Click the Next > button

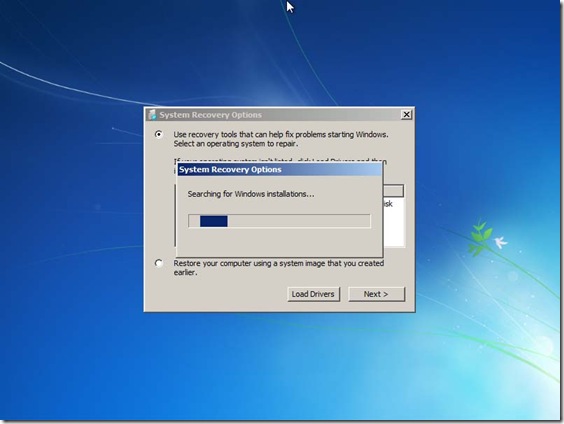[376, 294]
